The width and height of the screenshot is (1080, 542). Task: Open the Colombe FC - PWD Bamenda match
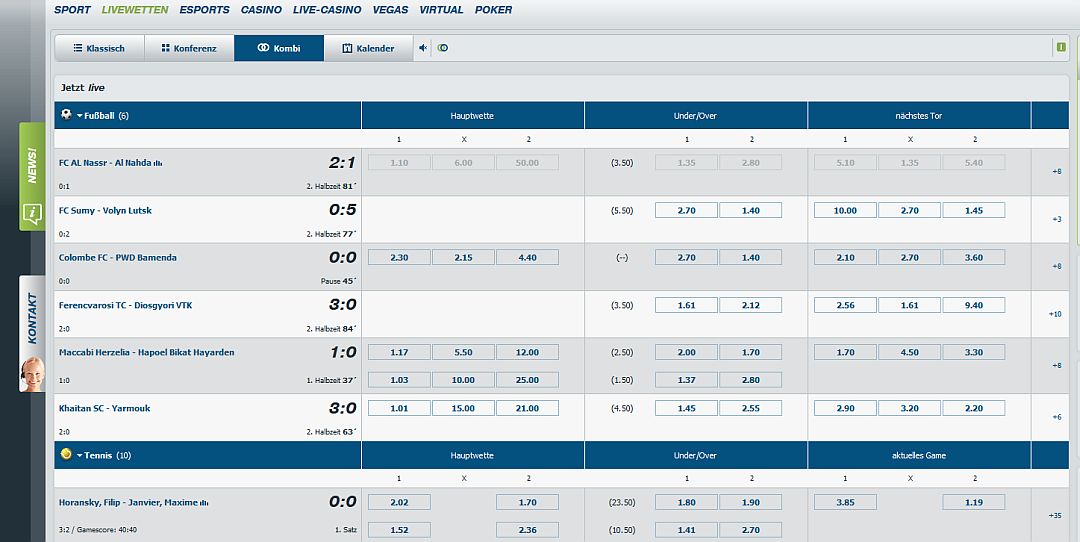click(x=118, y=258)
